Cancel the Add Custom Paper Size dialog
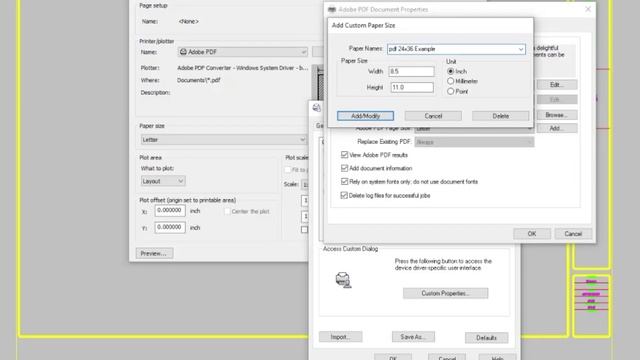The image size is (640, 360). point(433,116)
